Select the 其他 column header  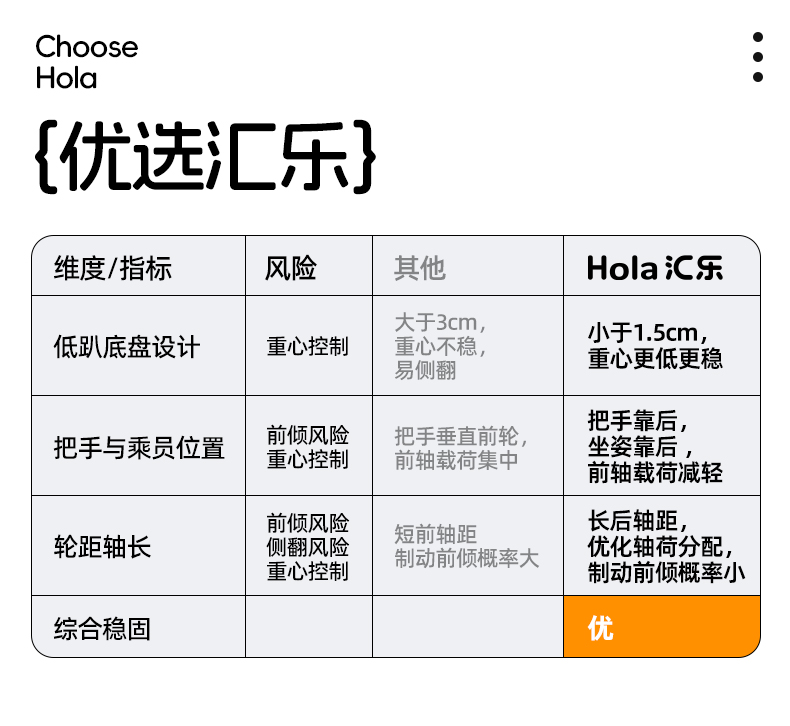[420, 268]
